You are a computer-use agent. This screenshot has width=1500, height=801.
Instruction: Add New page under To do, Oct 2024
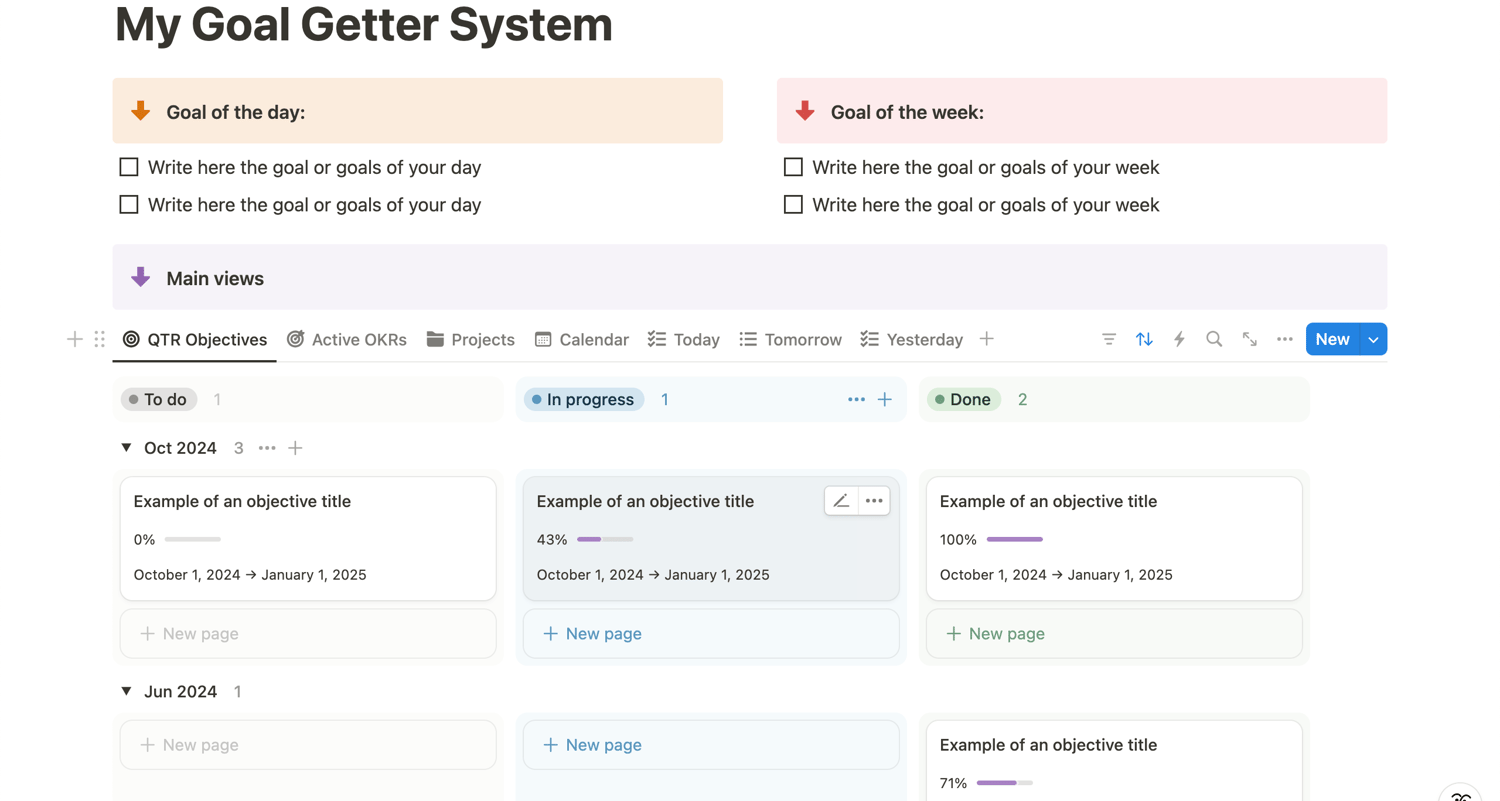click(x=308, y=634)
